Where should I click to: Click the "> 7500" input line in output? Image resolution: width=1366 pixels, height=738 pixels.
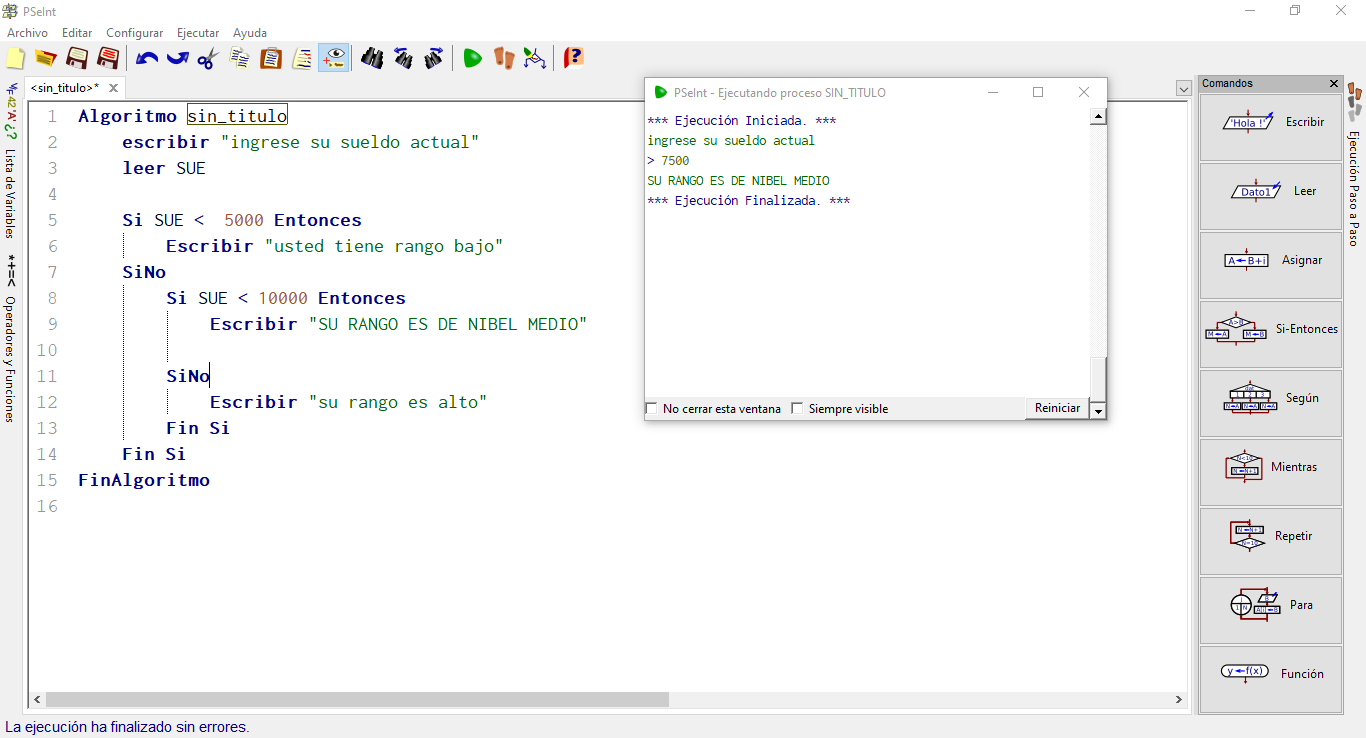tap(668, 161)
